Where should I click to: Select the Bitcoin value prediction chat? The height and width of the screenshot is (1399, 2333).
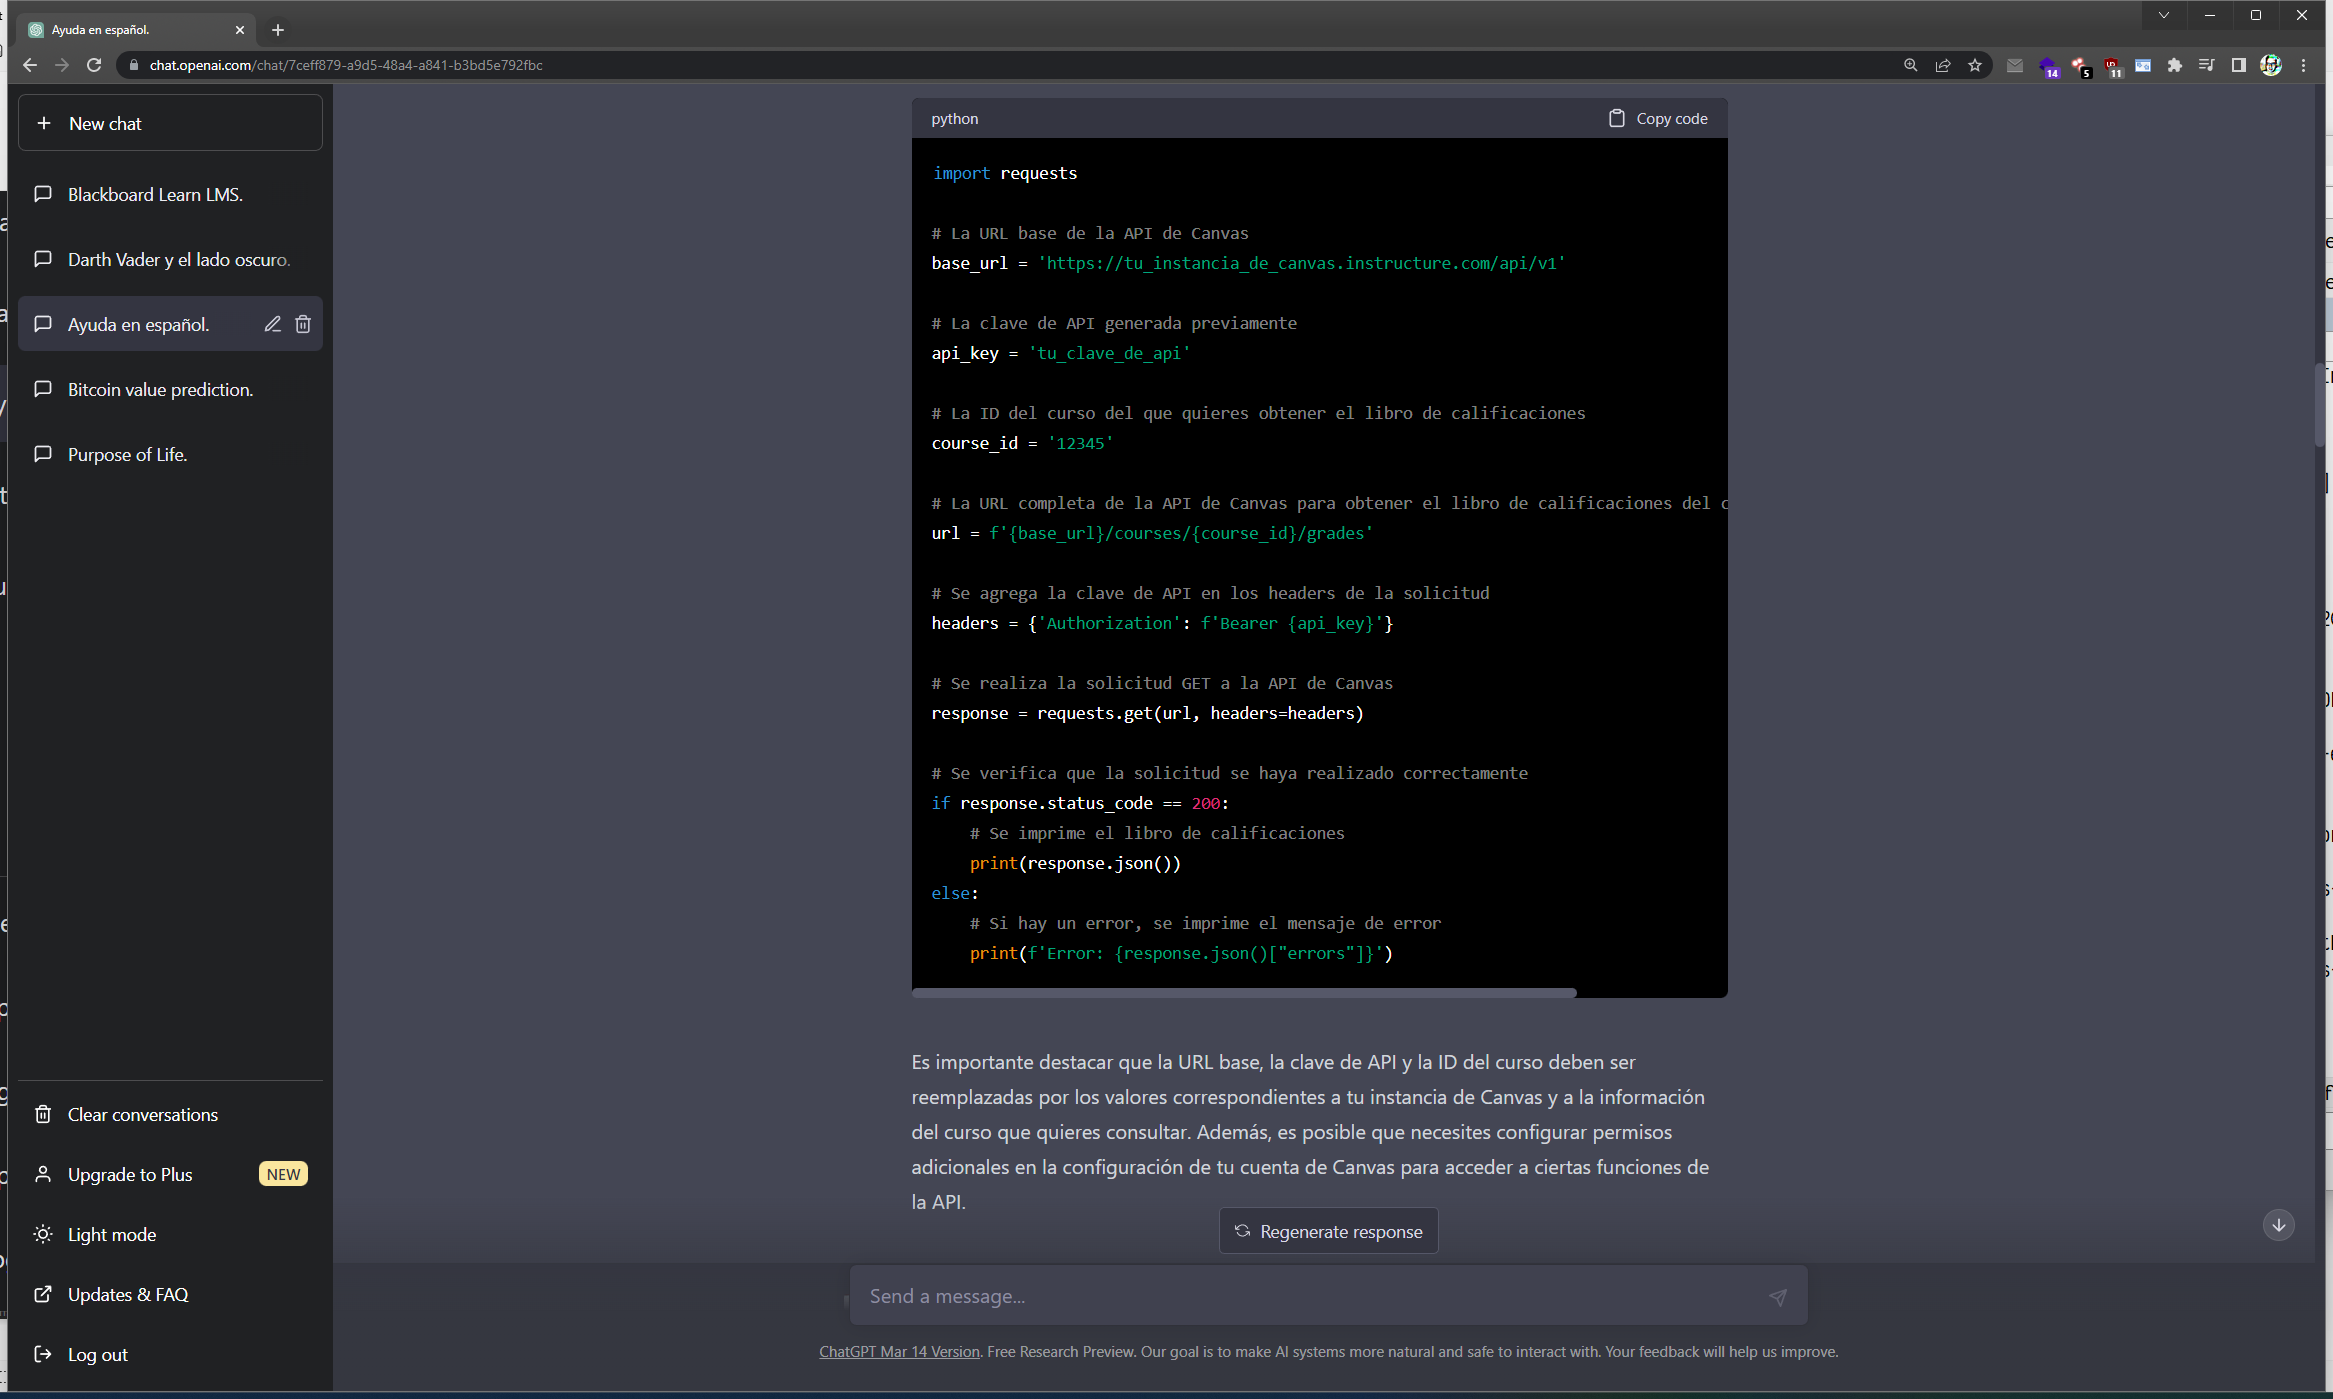[x=160, y=390]
